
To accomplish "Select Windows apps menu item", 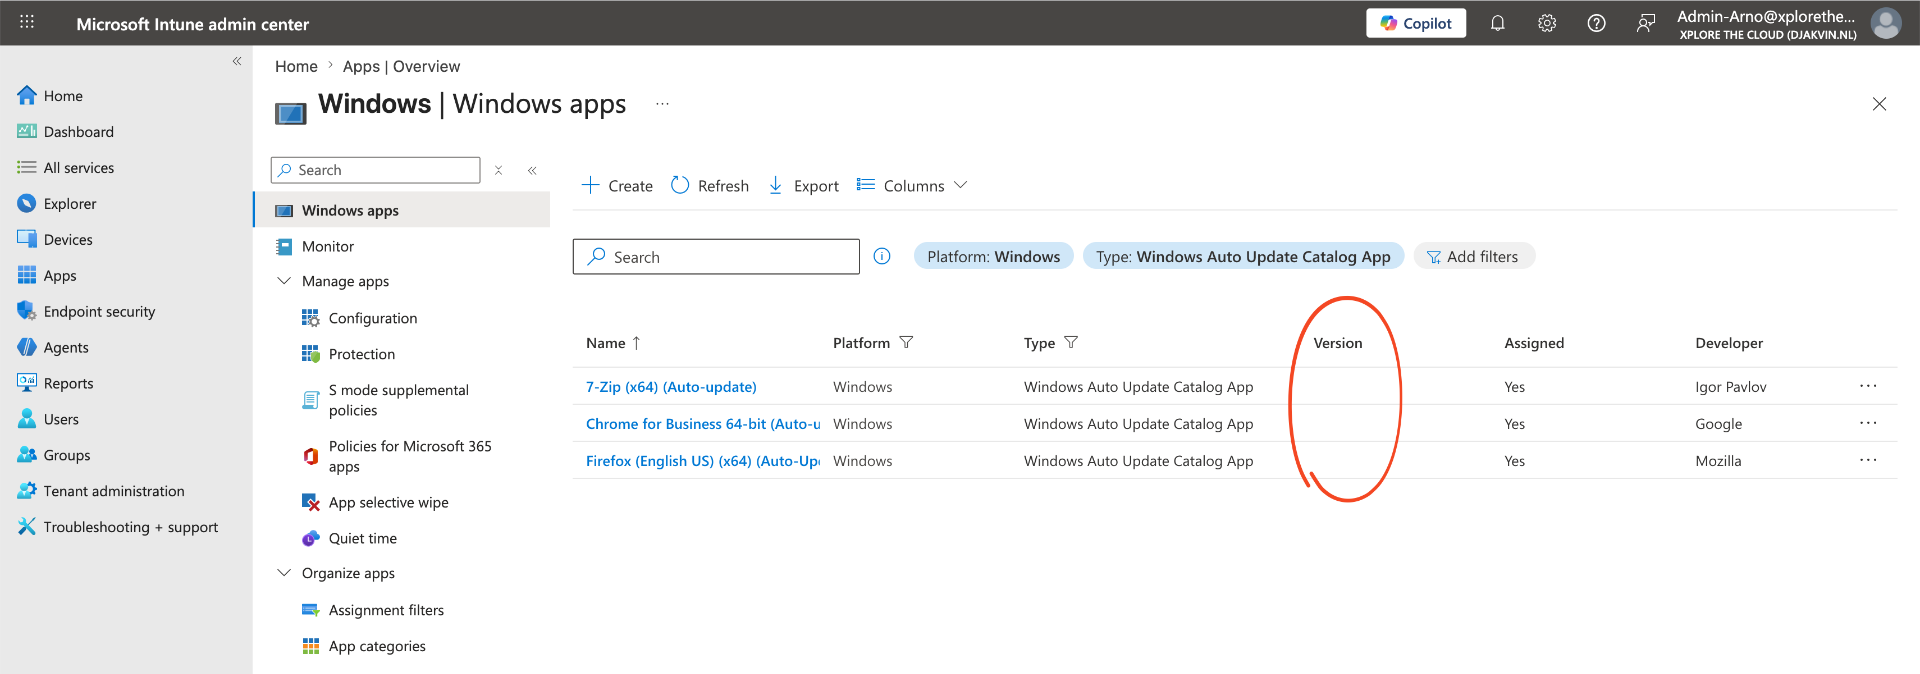I will click(x=402, y=211).
